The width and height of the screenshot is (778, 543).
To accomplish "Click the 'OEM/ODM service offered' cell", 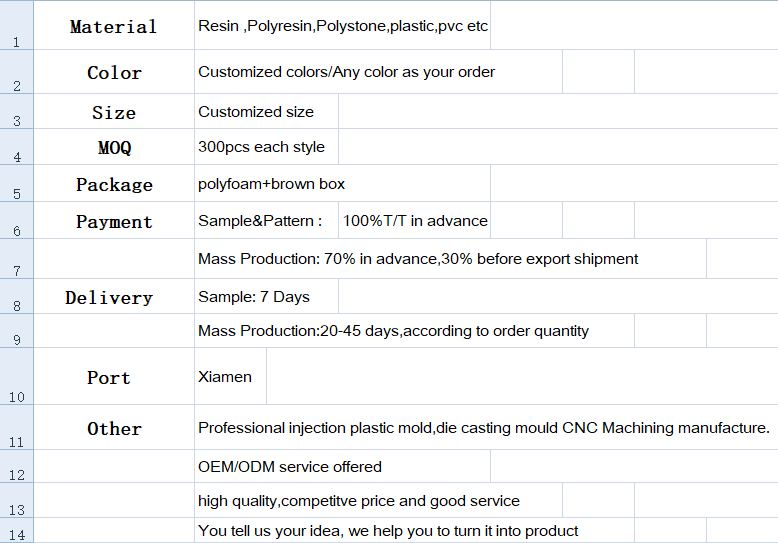I will pos(342,466).
